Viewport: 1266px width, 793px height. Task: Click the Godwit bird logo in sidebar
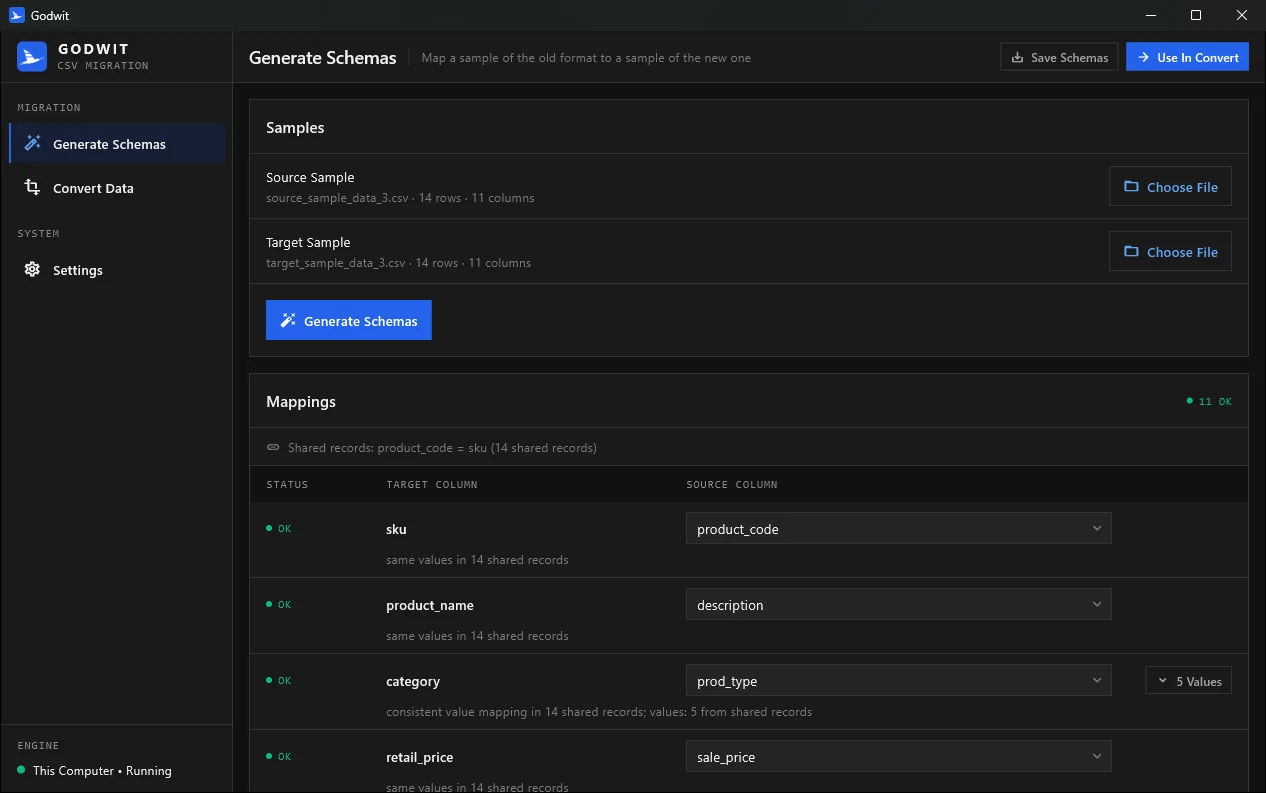pos(32,57)
